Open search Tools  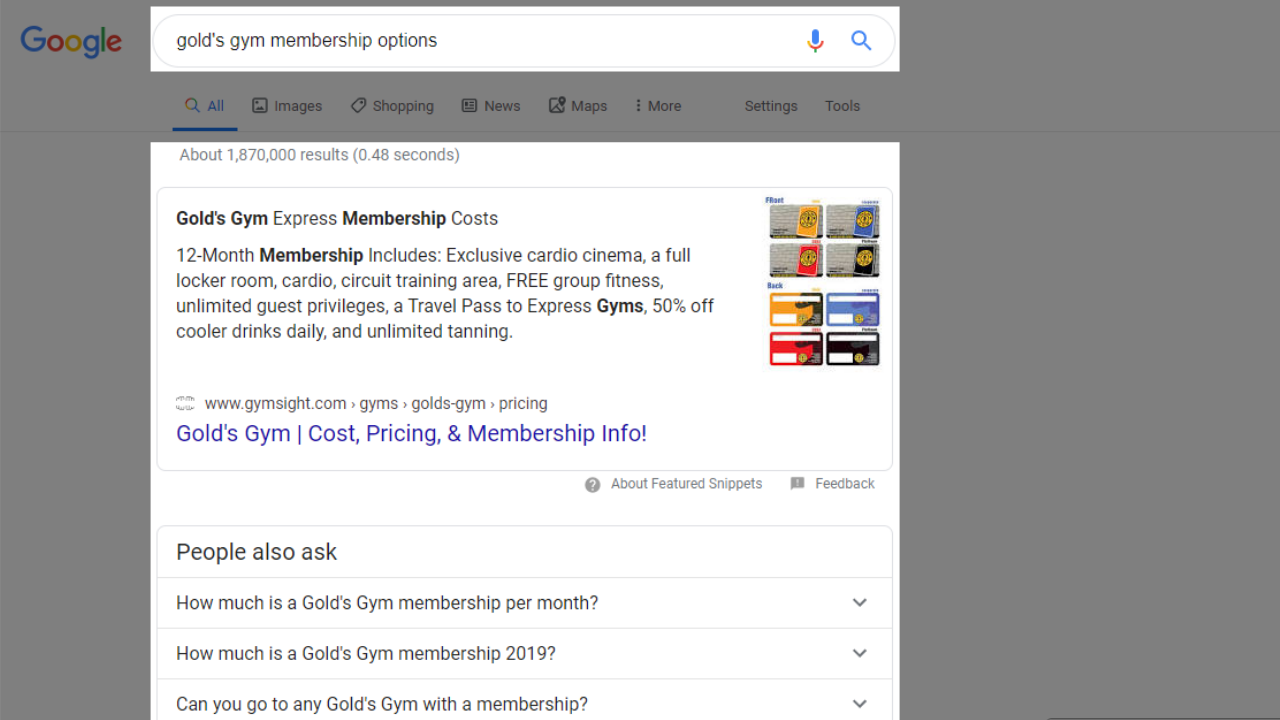coord(842,106)
